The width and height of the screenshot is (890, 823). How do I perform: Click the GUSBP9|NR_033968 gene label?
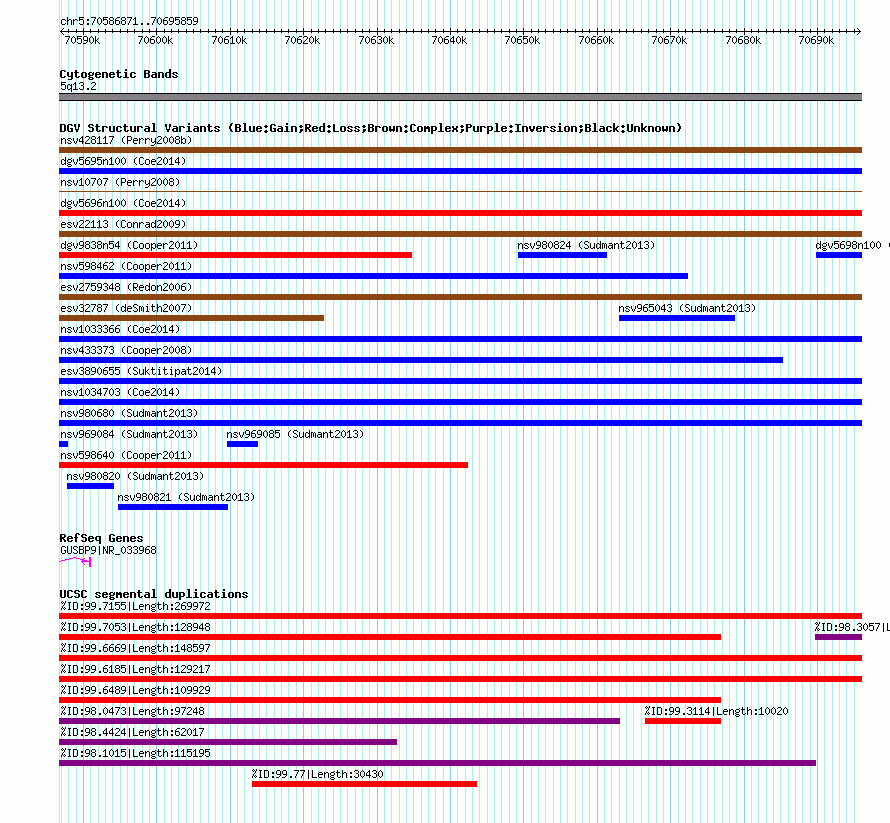[108, 550]
